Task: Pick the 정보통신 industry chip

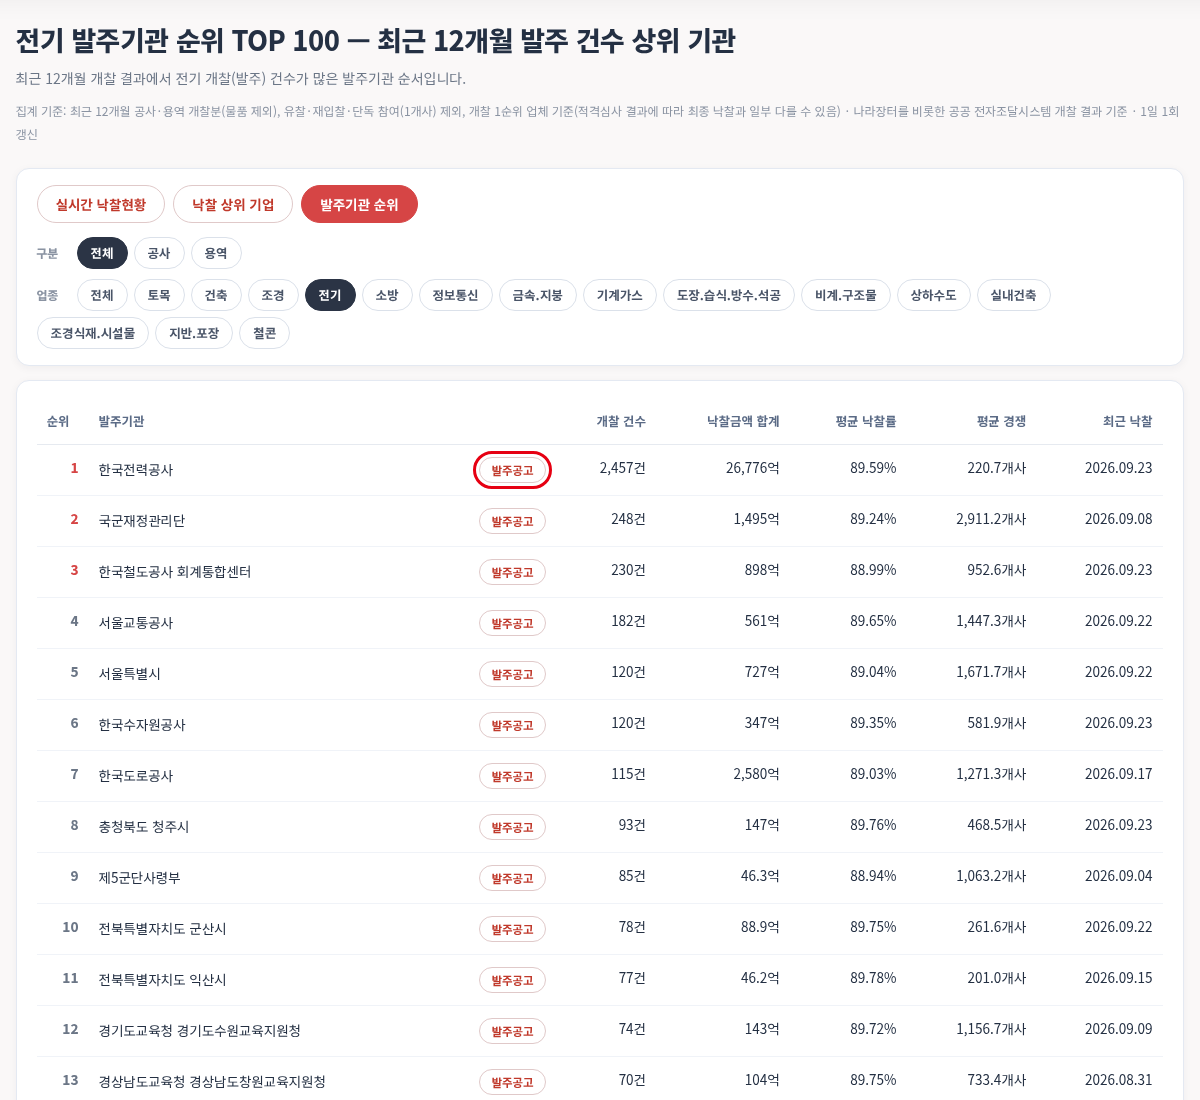Action: pos(456,295)
